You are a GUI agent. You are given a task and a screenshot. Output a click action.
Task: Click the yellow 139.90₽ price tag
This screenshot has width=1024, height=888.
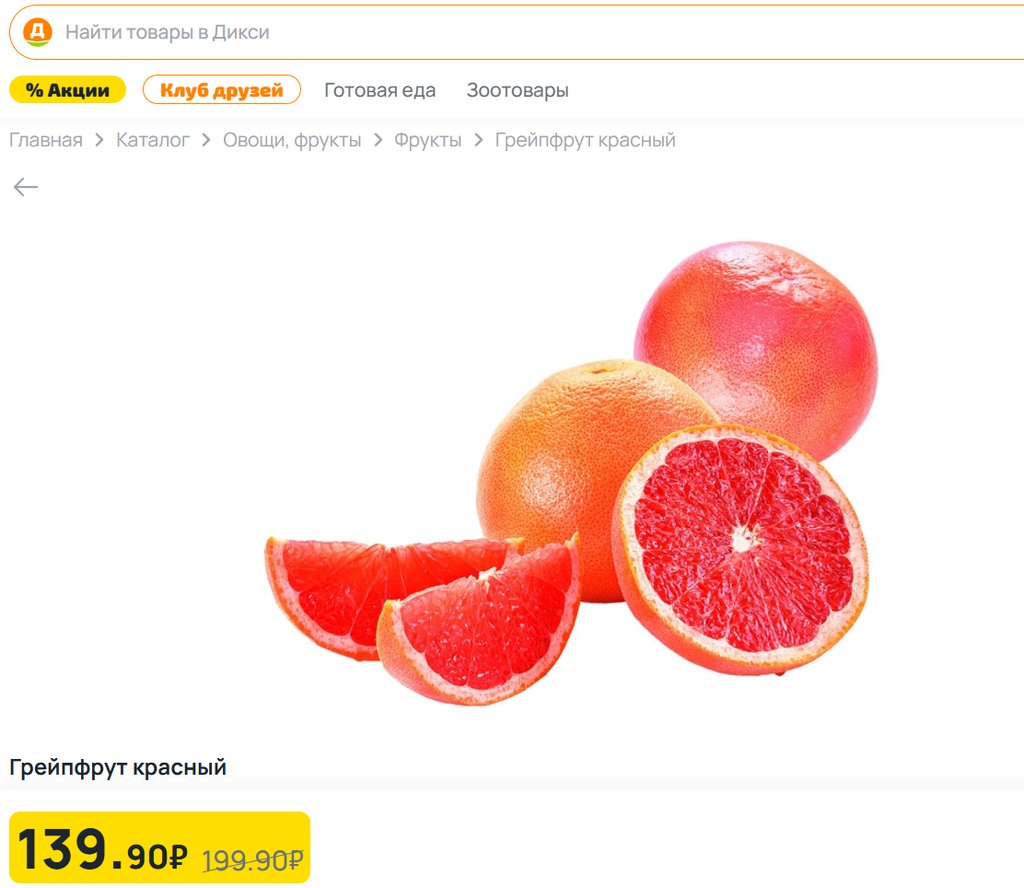tap(159, 848)
